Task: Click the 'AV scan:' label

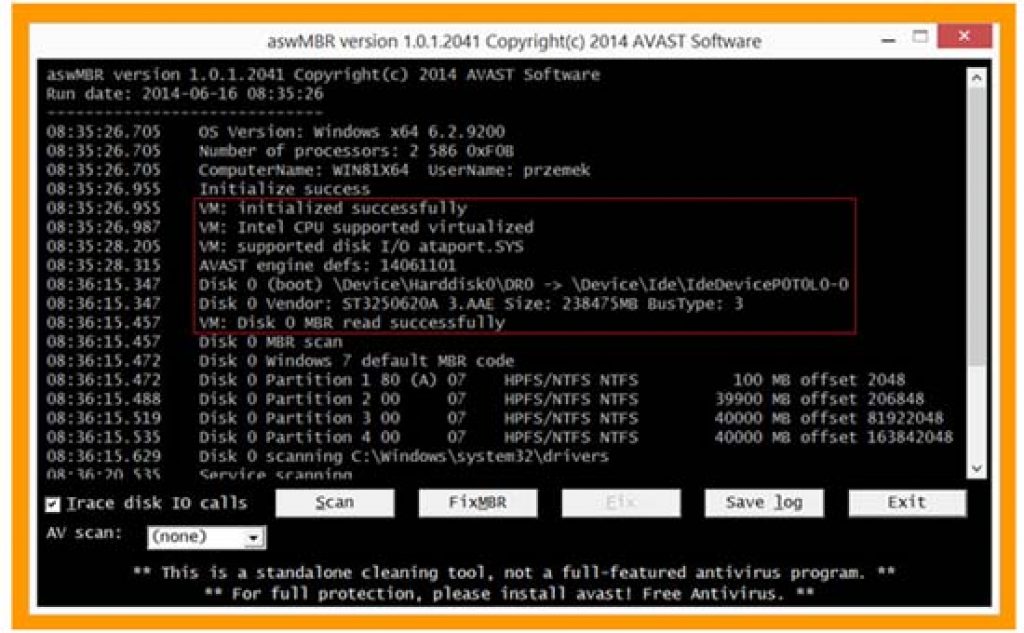Action: 84,533
